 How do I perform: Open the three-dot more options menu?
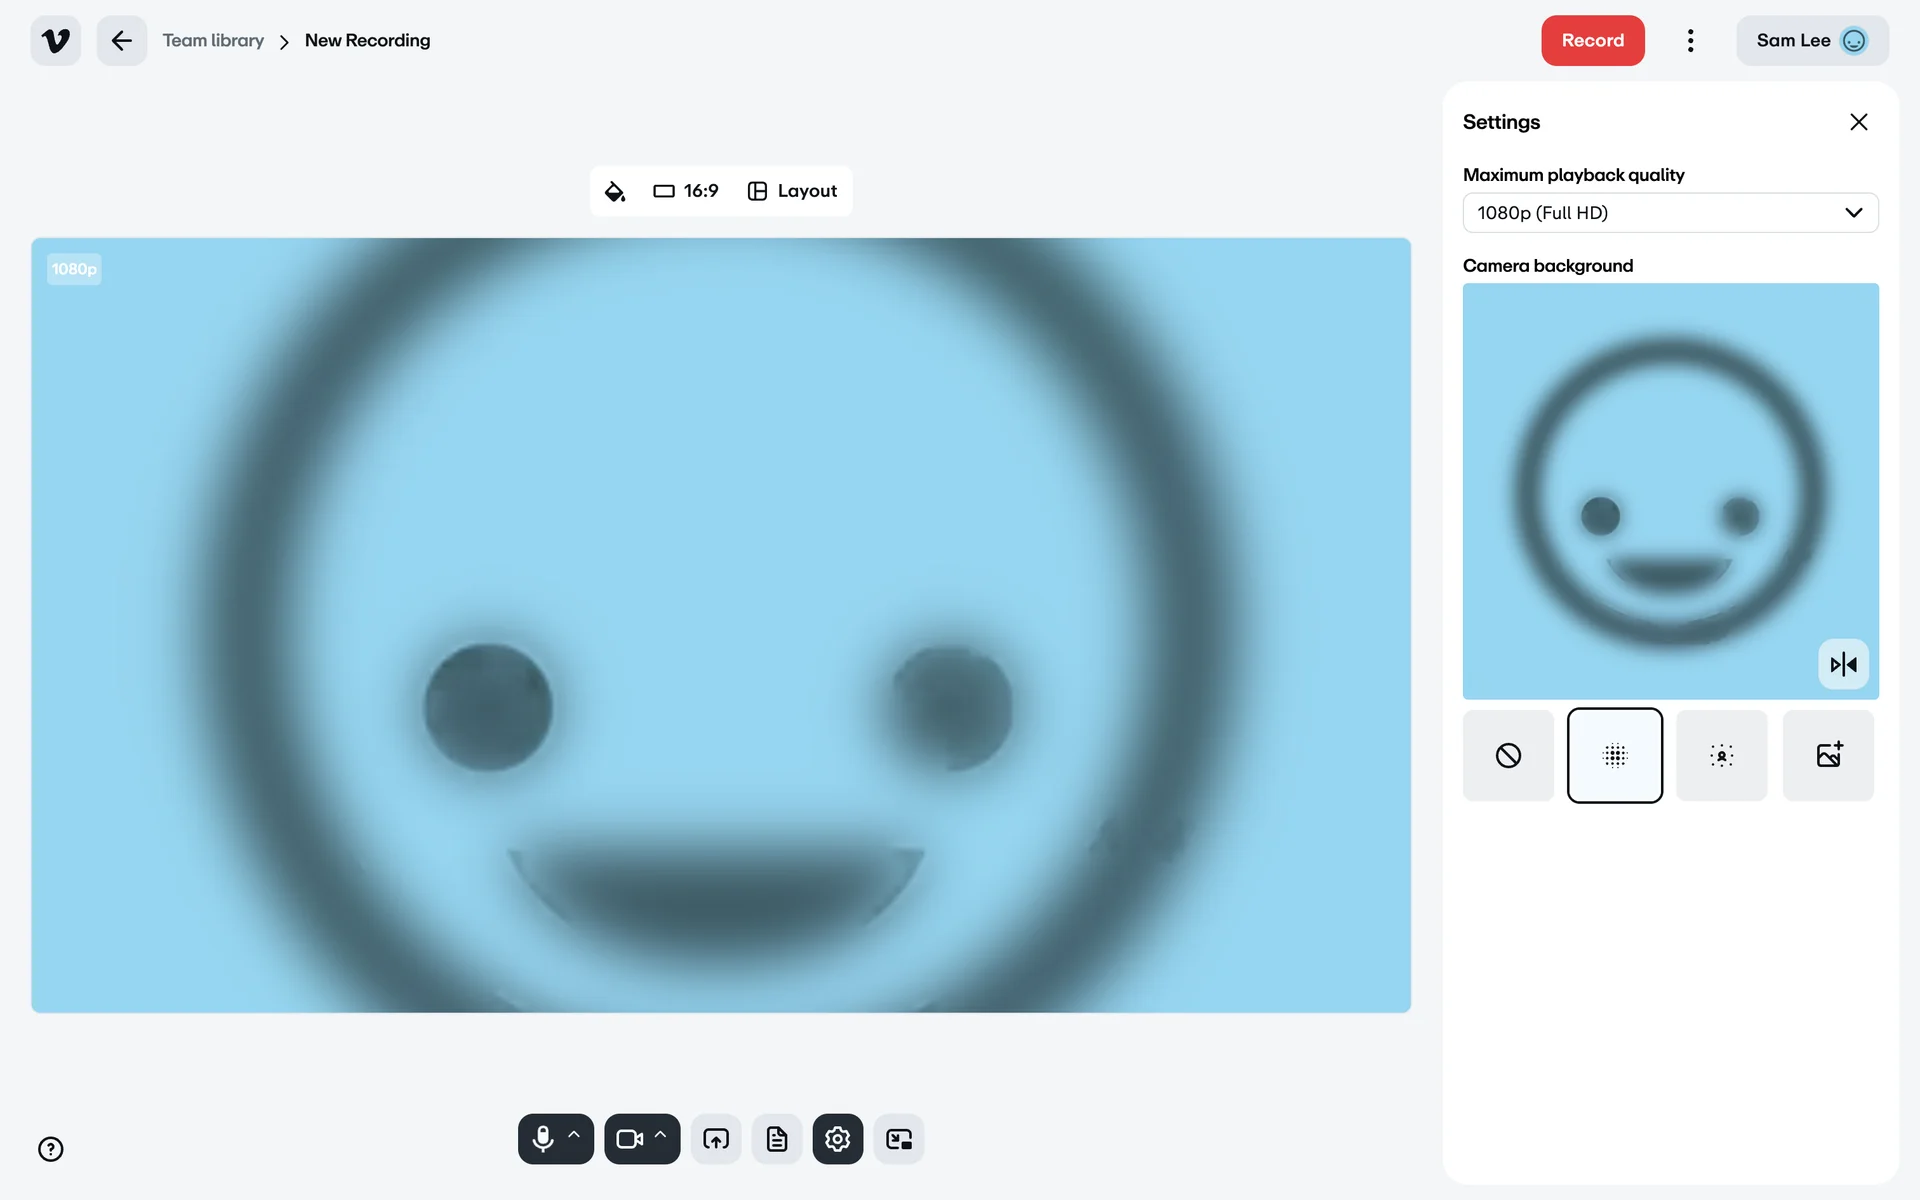[1690, 41]
